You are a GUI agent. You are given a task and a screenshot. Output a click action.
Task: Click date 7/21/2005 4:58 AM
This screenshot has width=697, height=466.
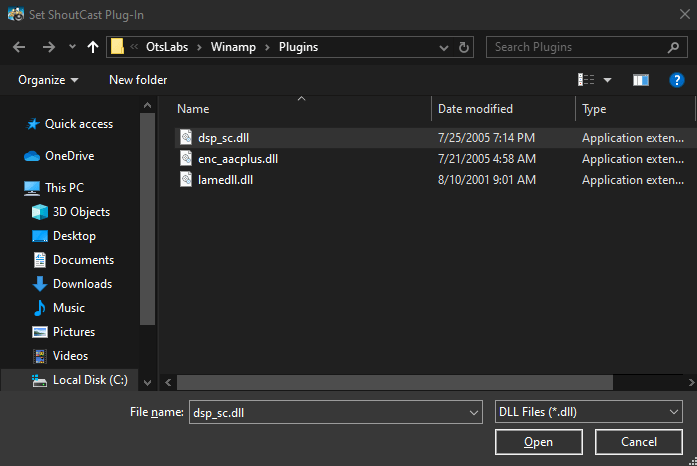pyautogui.click(x=487, y=159)
